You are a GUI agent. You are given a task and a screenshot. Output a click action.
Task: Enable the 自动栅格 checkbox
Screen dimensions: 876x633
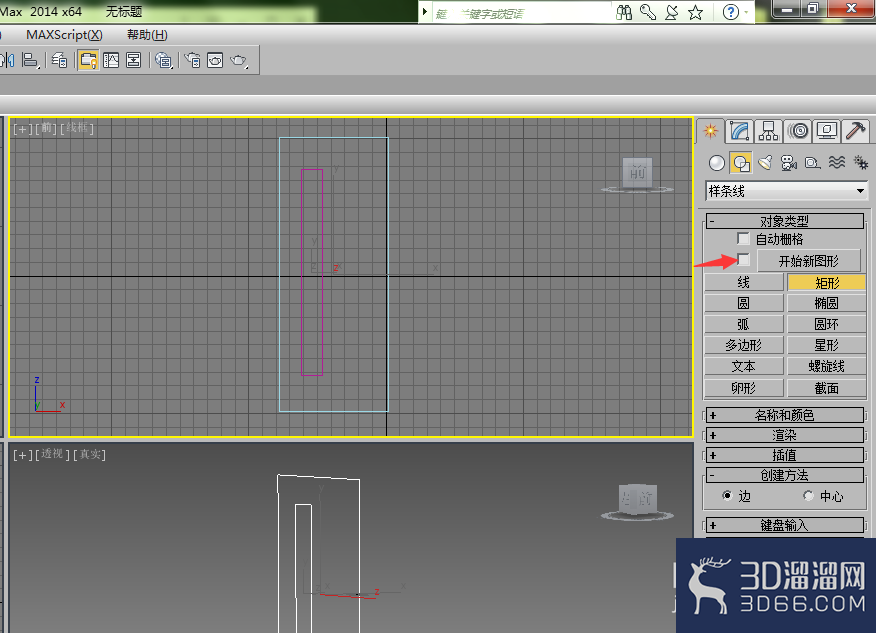743,239
